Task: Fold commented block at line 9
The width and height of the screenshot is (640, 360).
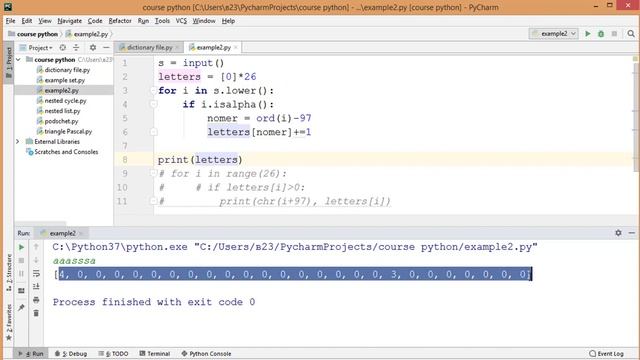Action: 153,173
